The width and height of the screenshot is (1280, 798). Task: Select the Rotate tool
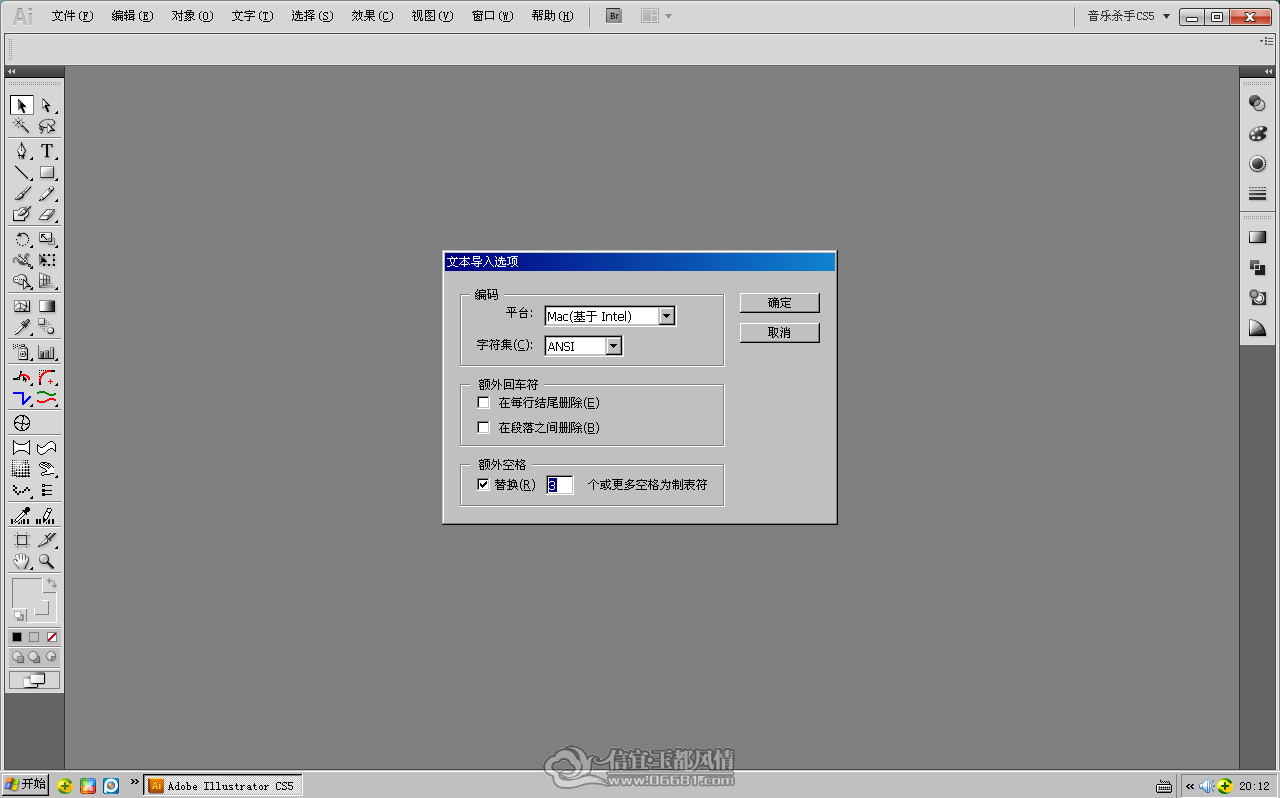(x=21, y=239)
